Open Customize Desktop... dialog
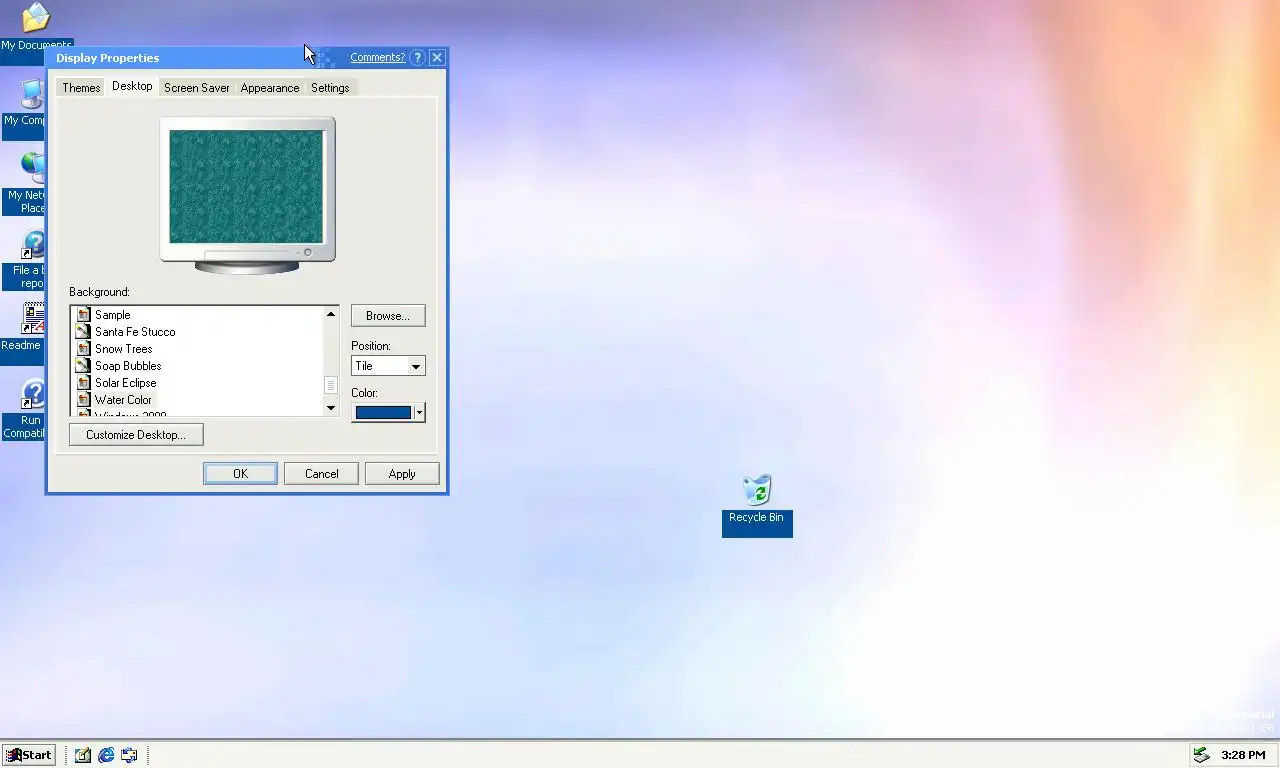 136,435
